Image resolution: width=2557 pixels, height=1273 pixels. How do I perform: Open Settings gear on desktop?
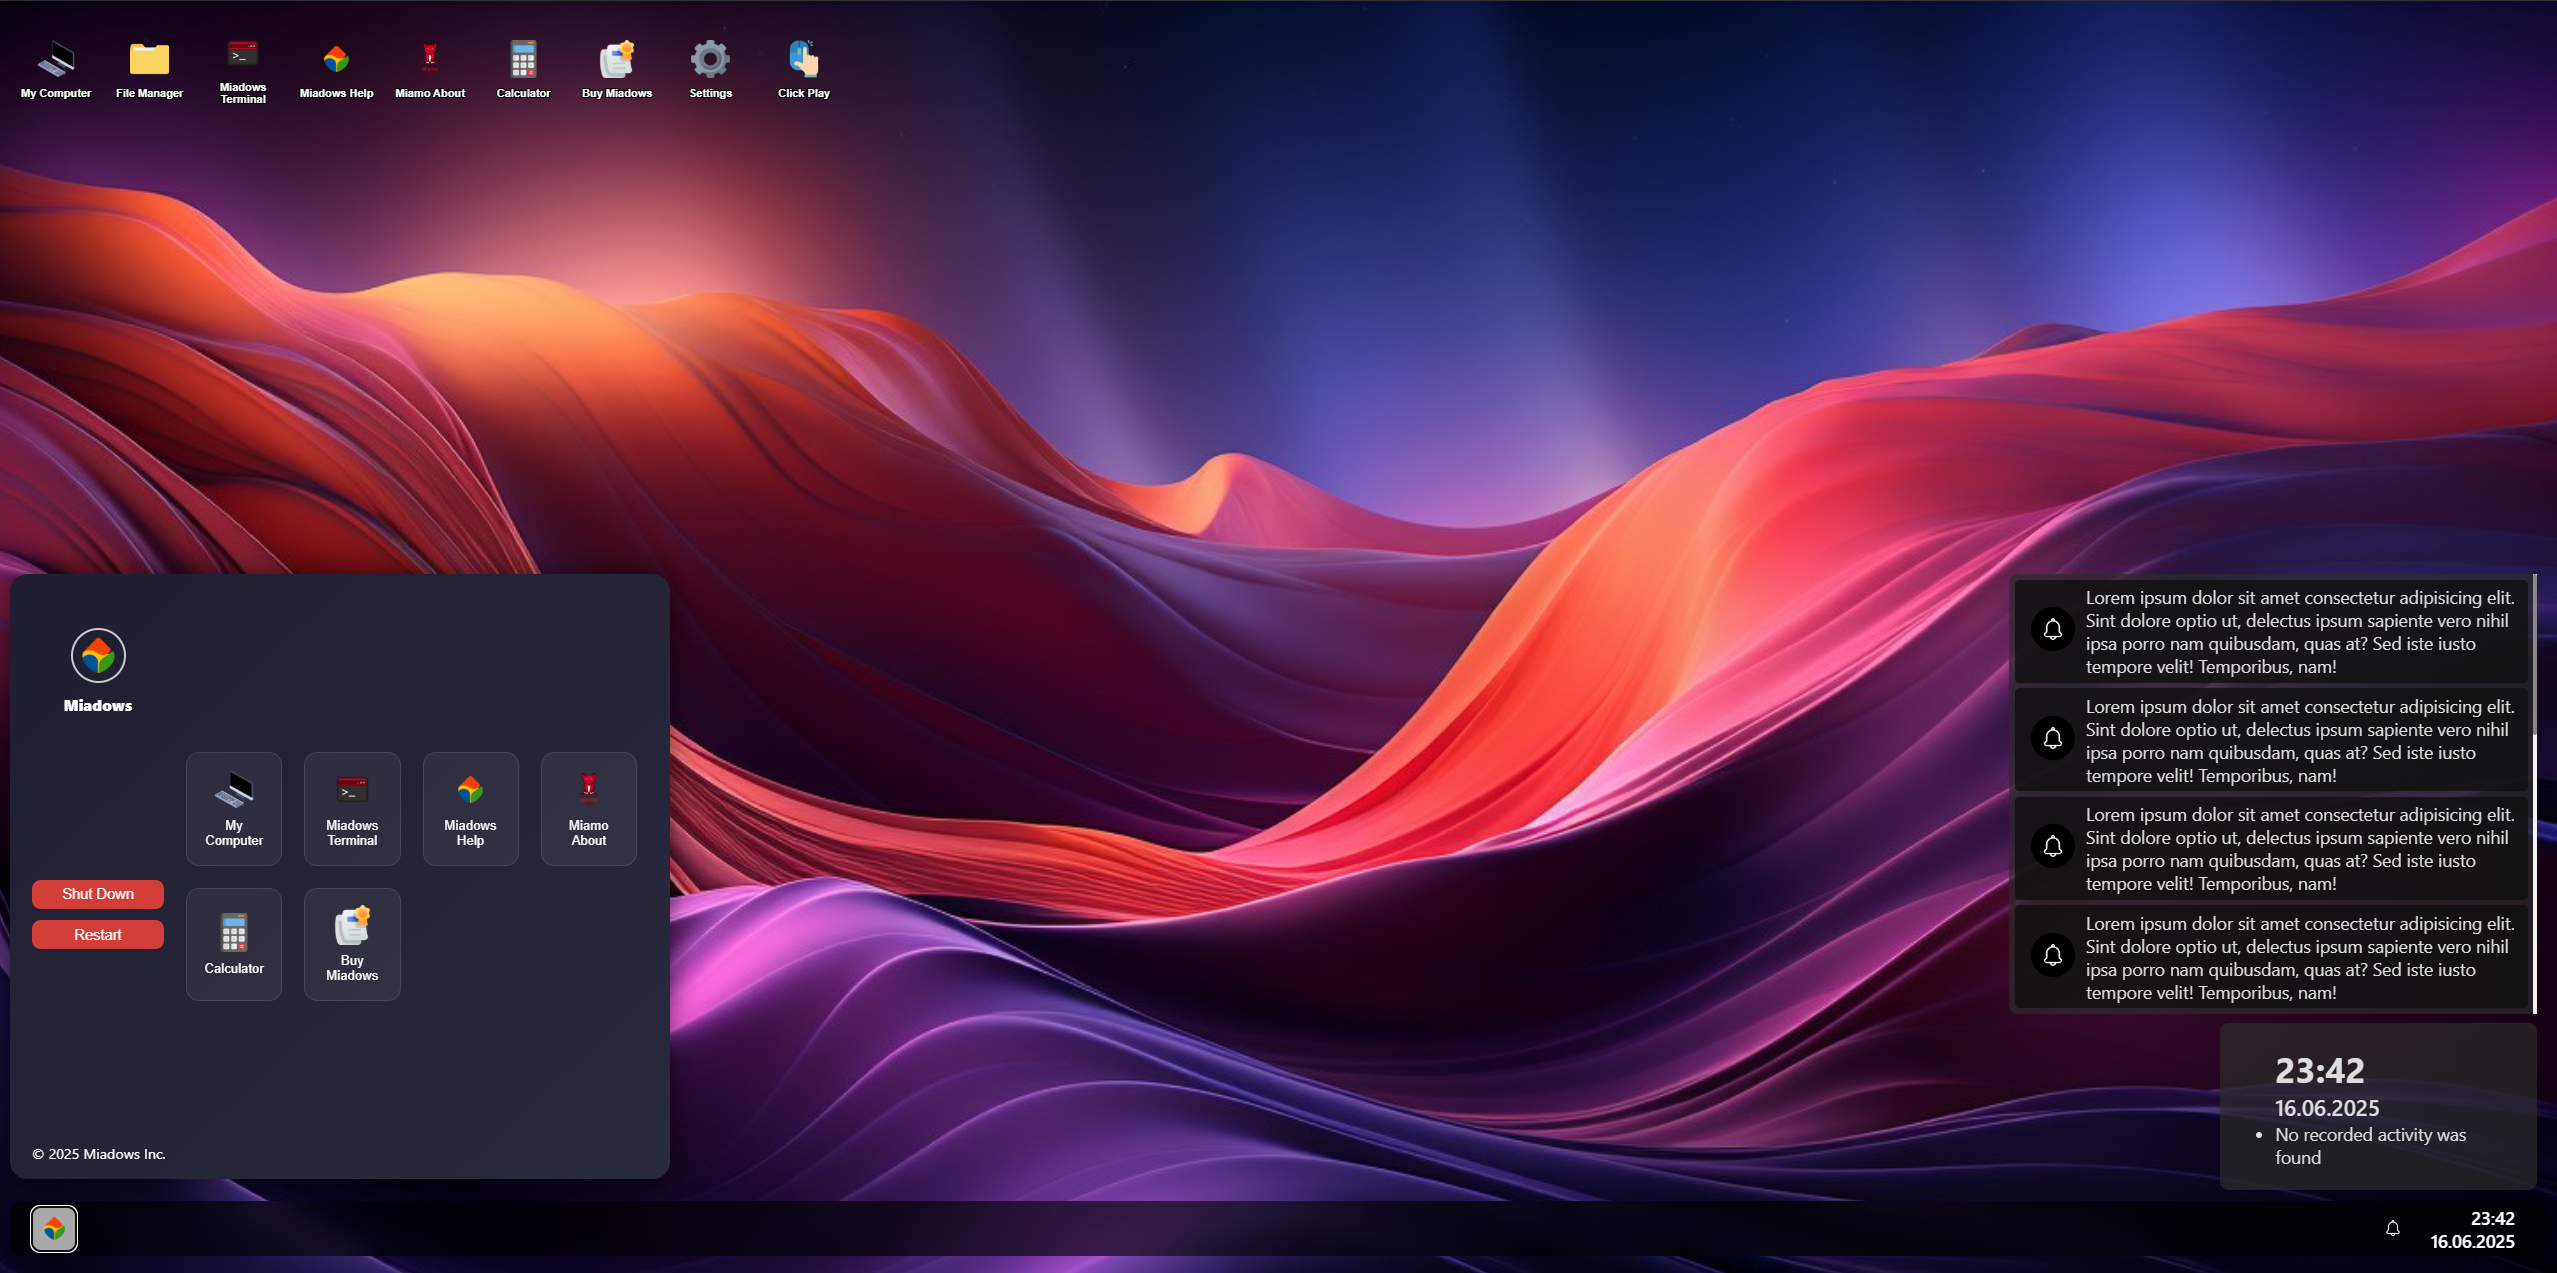(710, 68)
